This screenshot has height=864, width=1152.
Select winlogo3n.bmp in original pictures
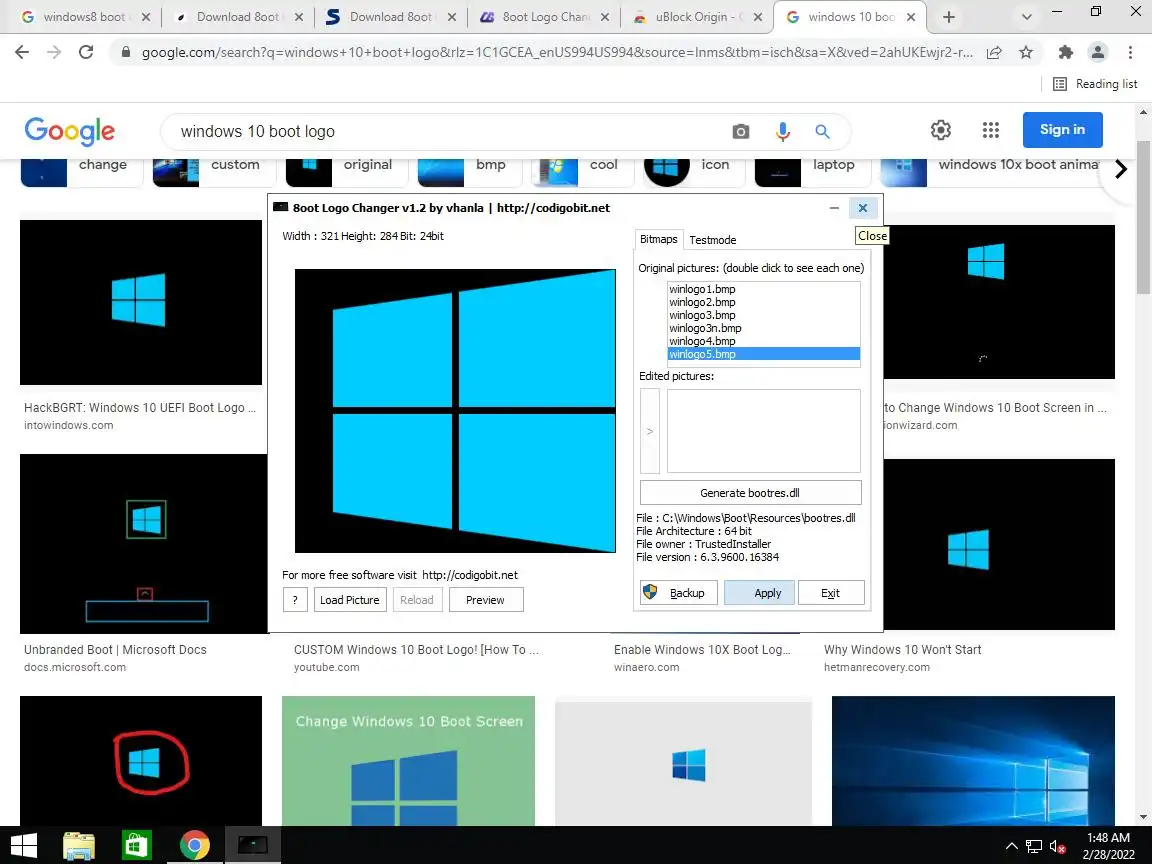[x=763, y=328]
